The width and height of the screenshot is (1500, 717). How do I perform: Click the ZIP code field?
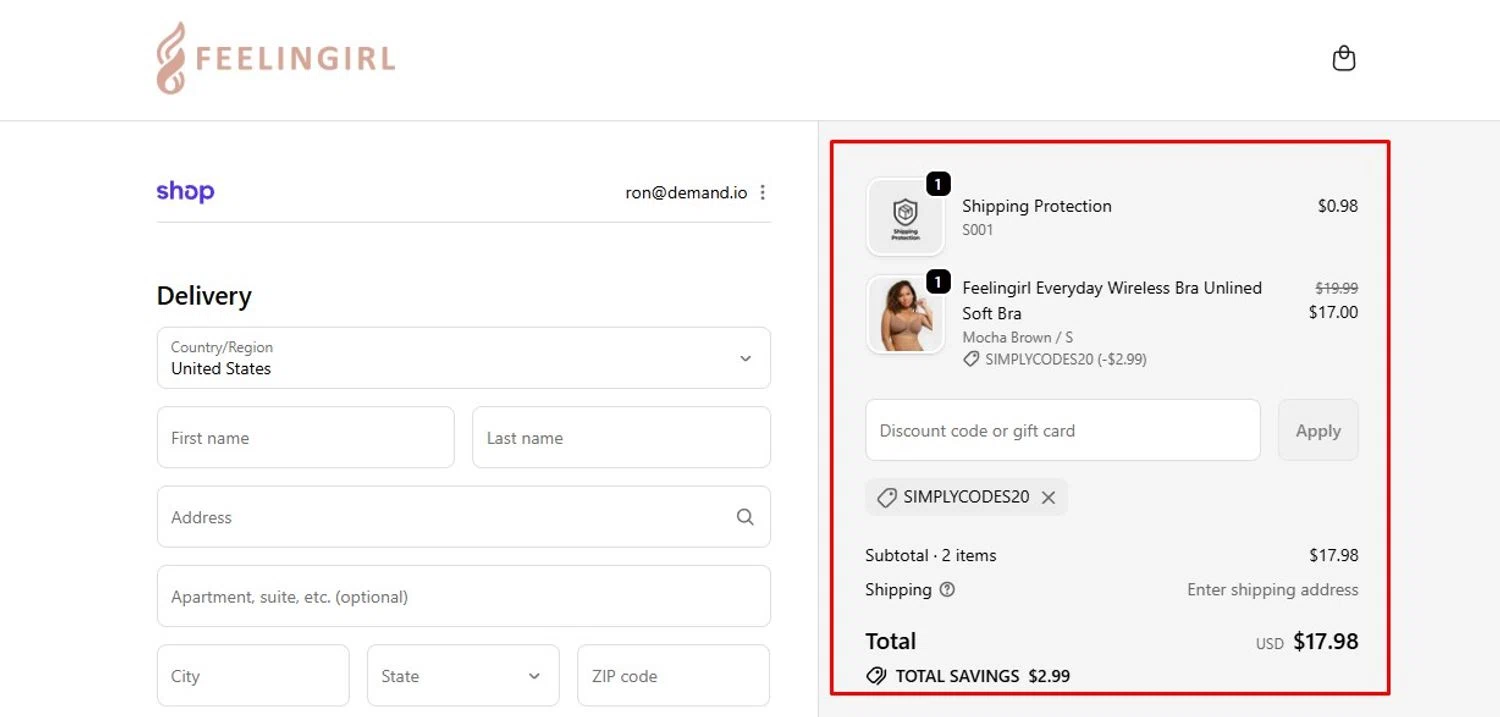673,676
